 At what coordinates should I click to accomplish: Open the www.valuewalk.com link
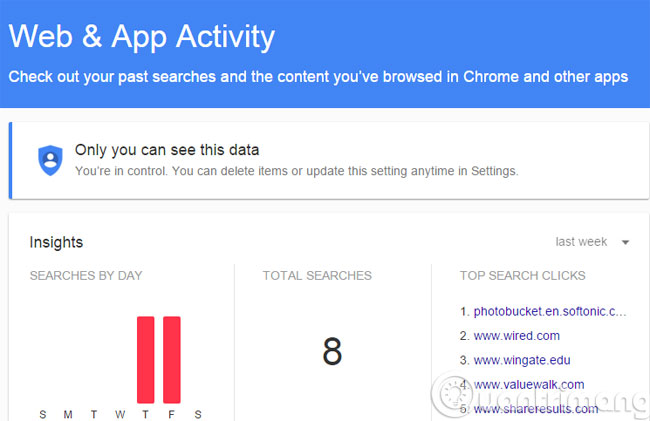pyautogui.click(x=528, y=384)
